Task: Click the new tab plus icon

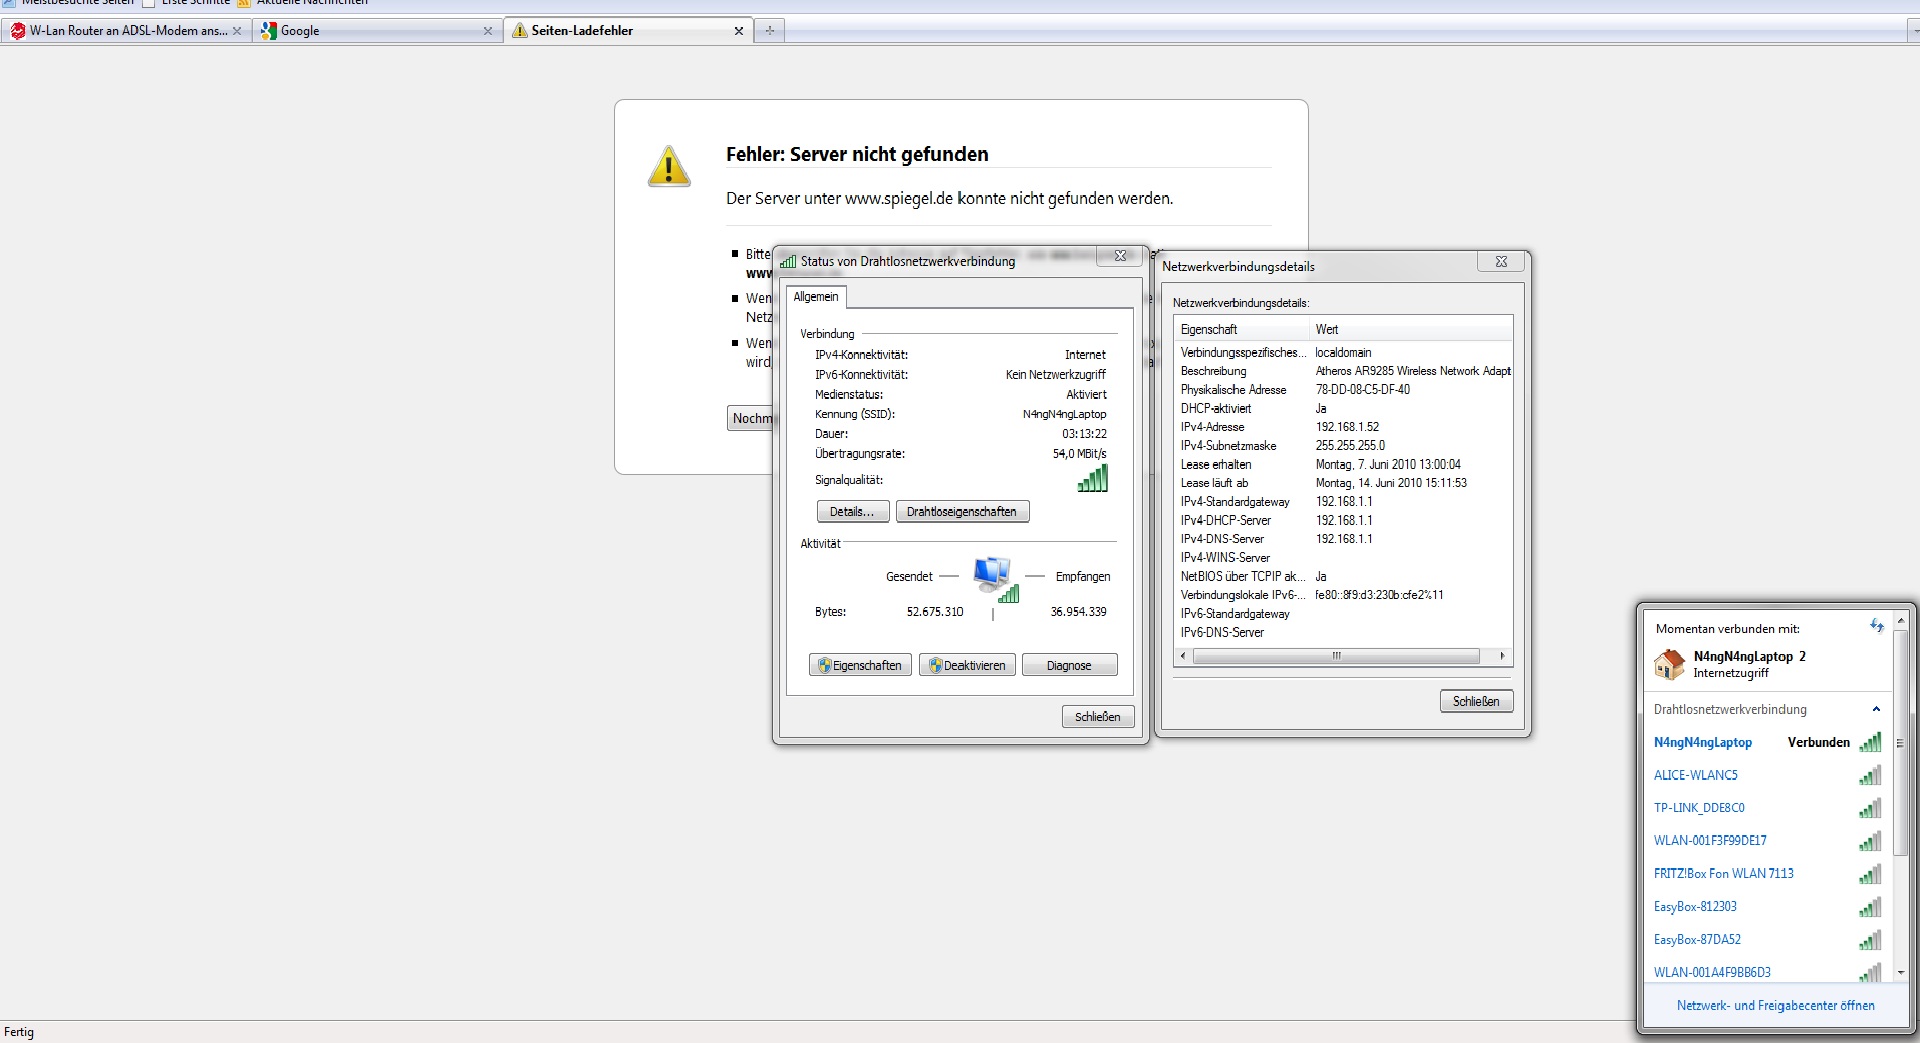Action: click(x=769, y=31)
